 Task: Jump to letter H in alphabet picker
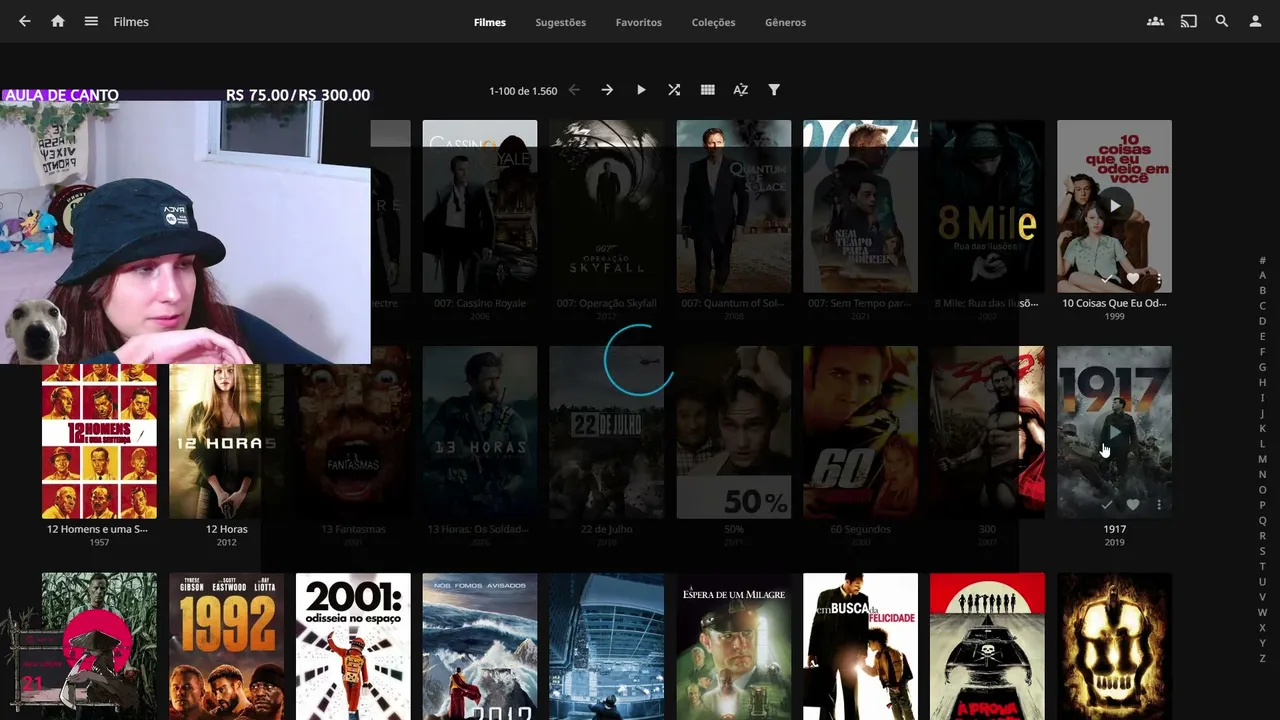point(1263,383)
